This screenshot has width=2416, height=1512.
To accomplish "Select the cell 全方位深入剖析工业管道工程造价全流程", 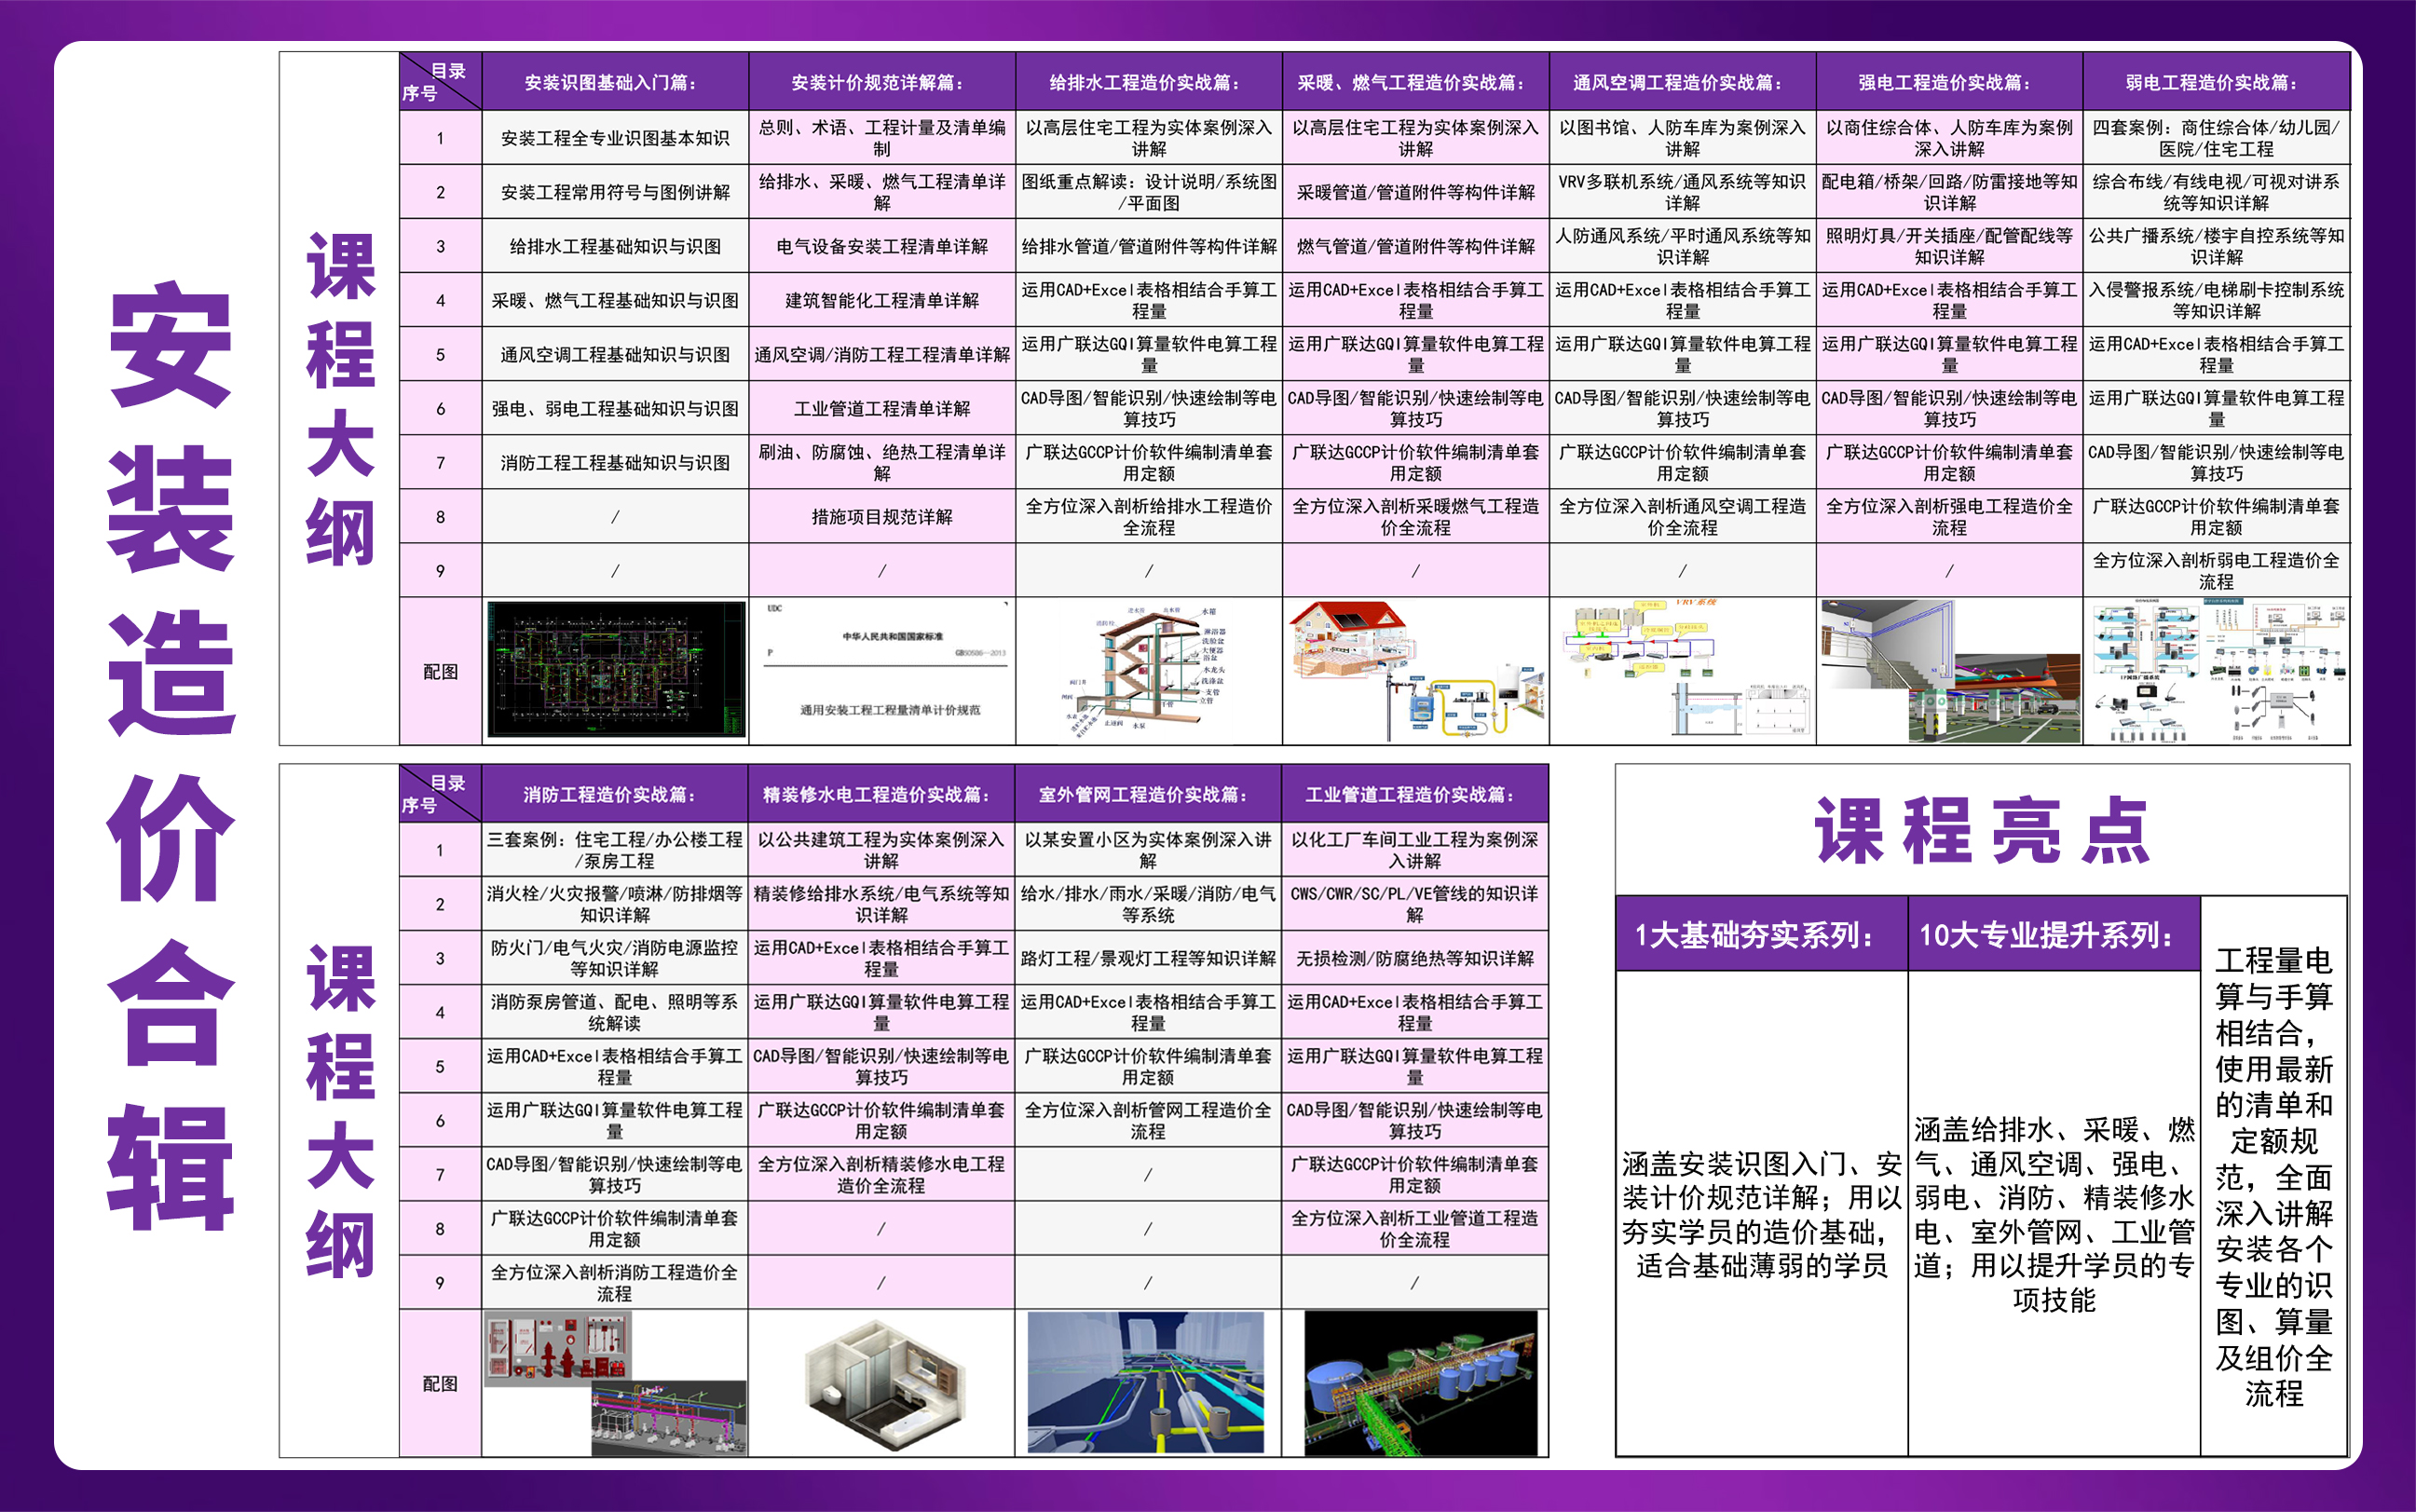I will (1415, 1228).
